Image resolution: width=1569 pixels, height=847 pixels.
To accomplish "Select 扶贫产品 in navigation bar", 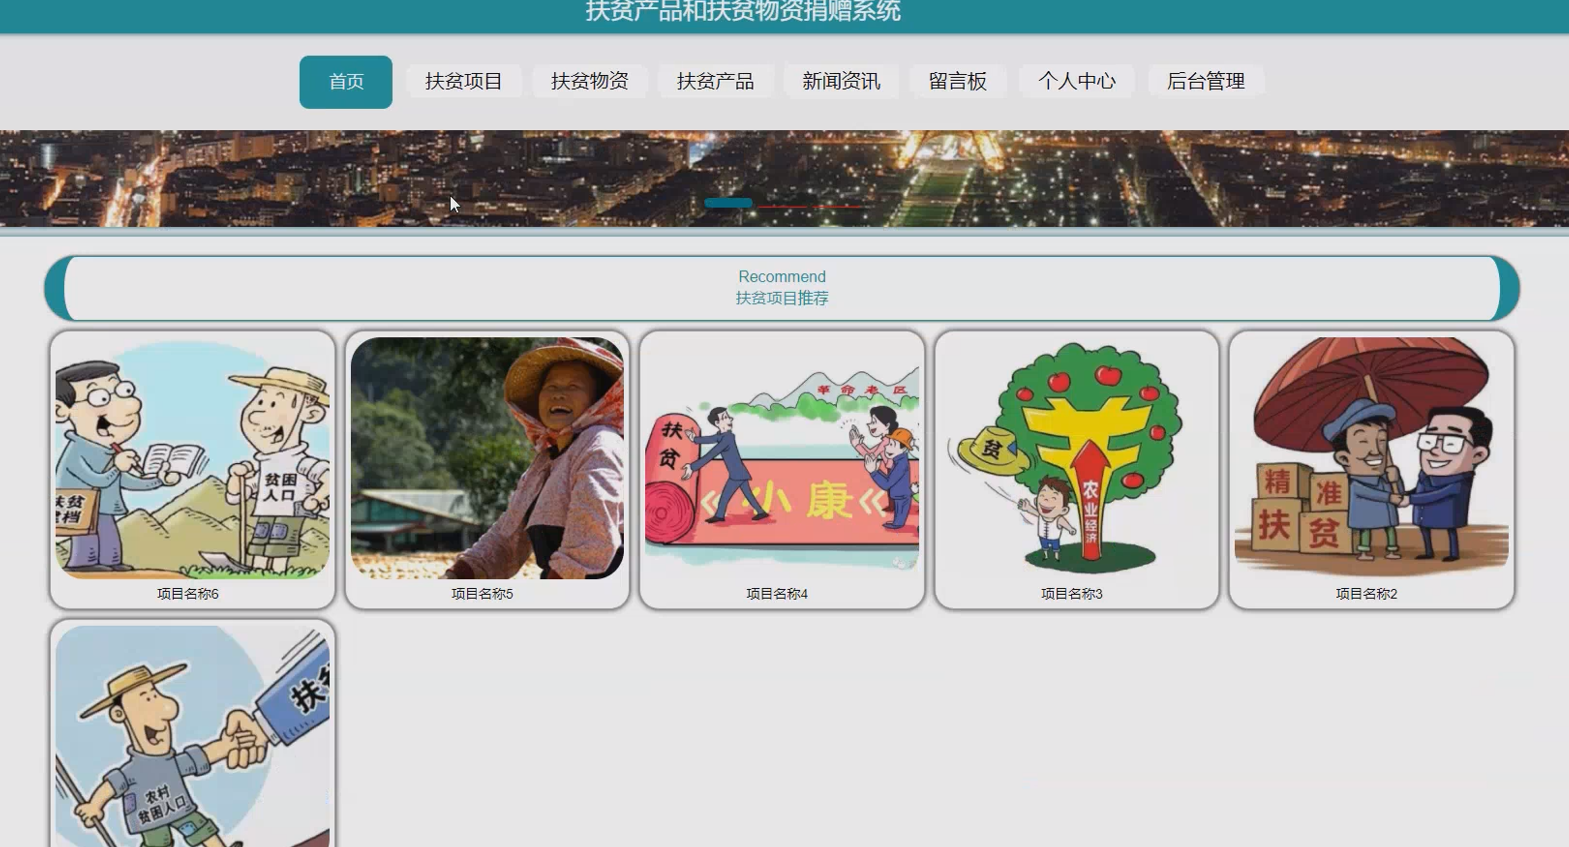I will tap(716, 81).
